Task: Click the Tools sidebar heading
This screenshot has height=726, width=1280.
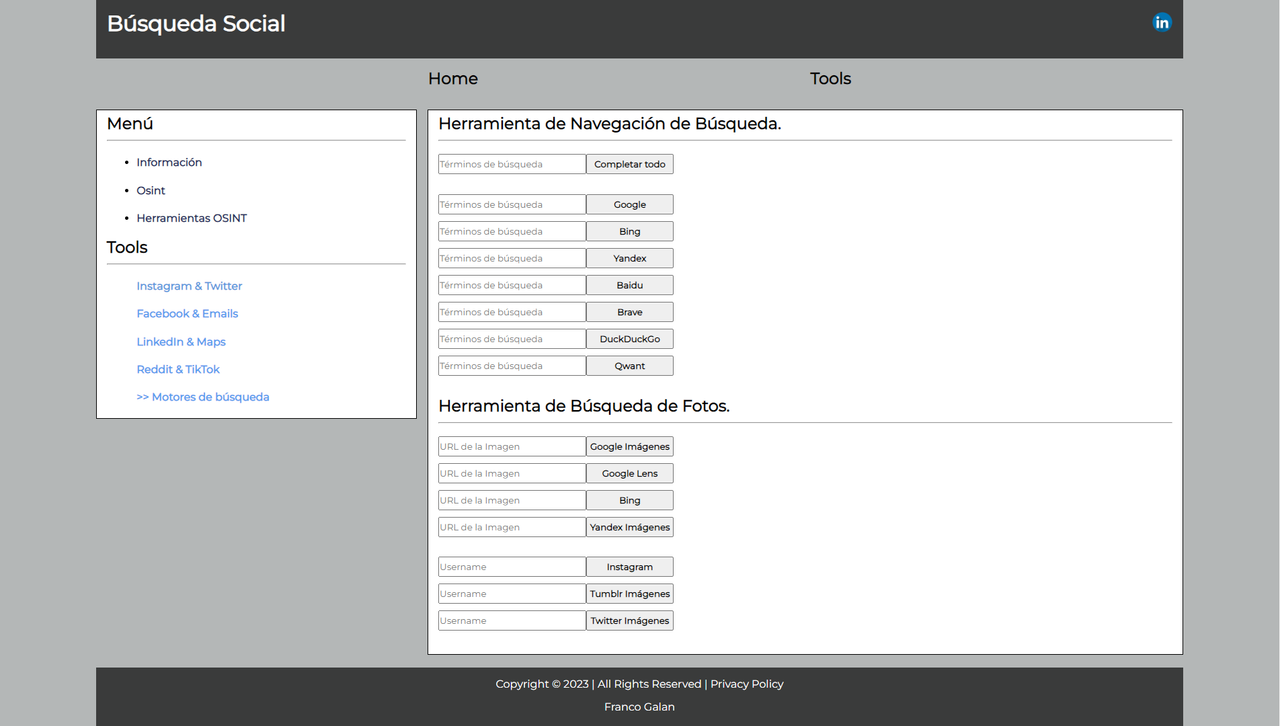Action: (127, 248)
